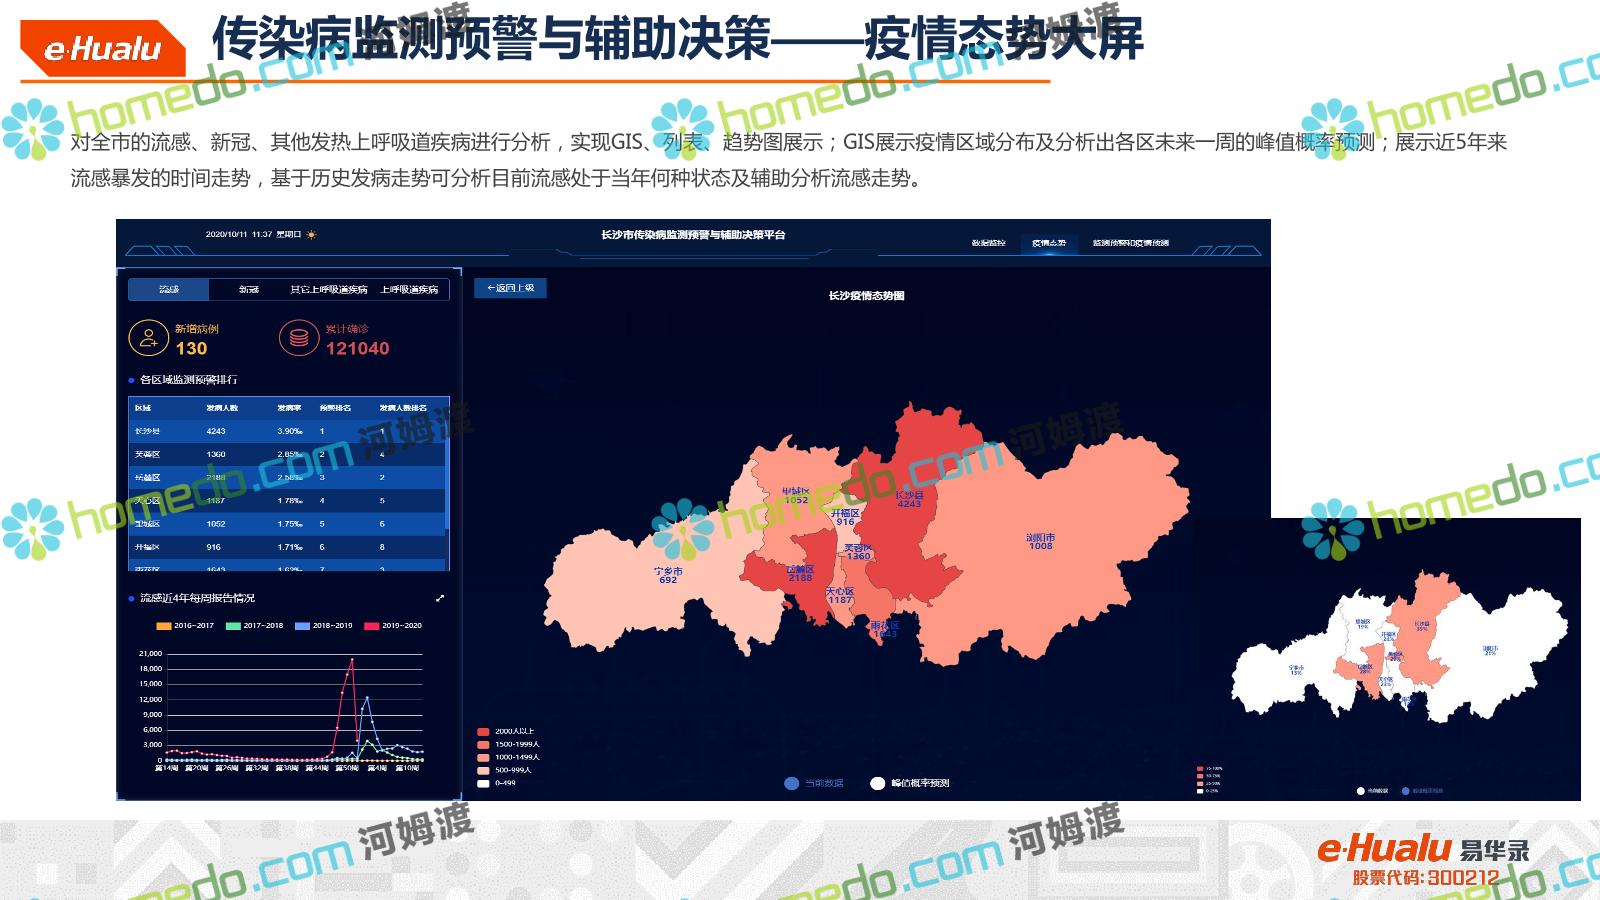Click the sun weather icon in header
This screenshot has width=1600, height=900.
[312, 235]
